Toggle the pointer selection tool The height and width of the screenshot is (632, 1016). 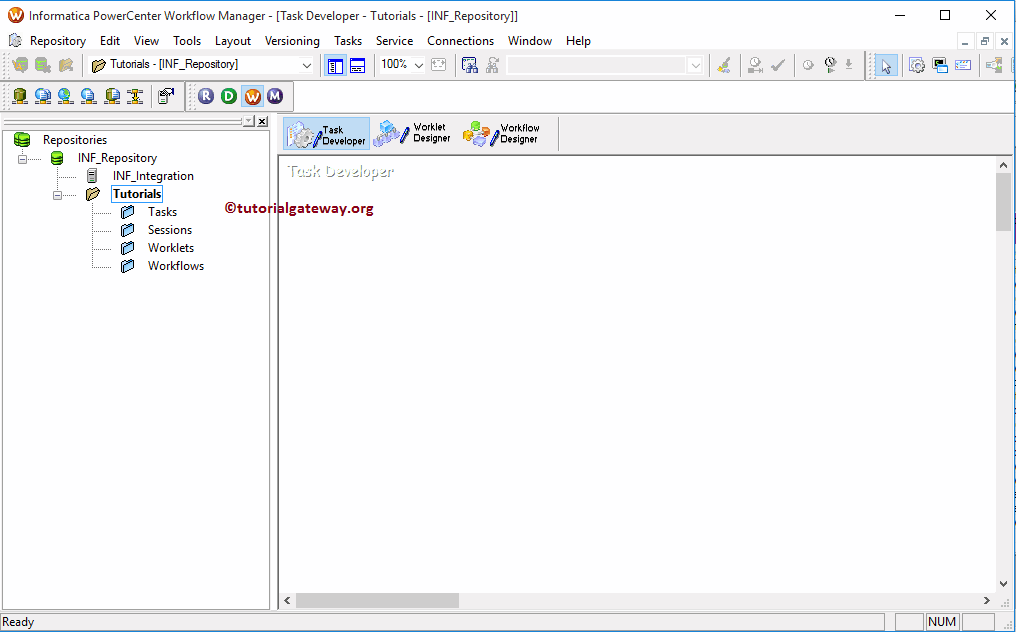click(x=886, y=65)
